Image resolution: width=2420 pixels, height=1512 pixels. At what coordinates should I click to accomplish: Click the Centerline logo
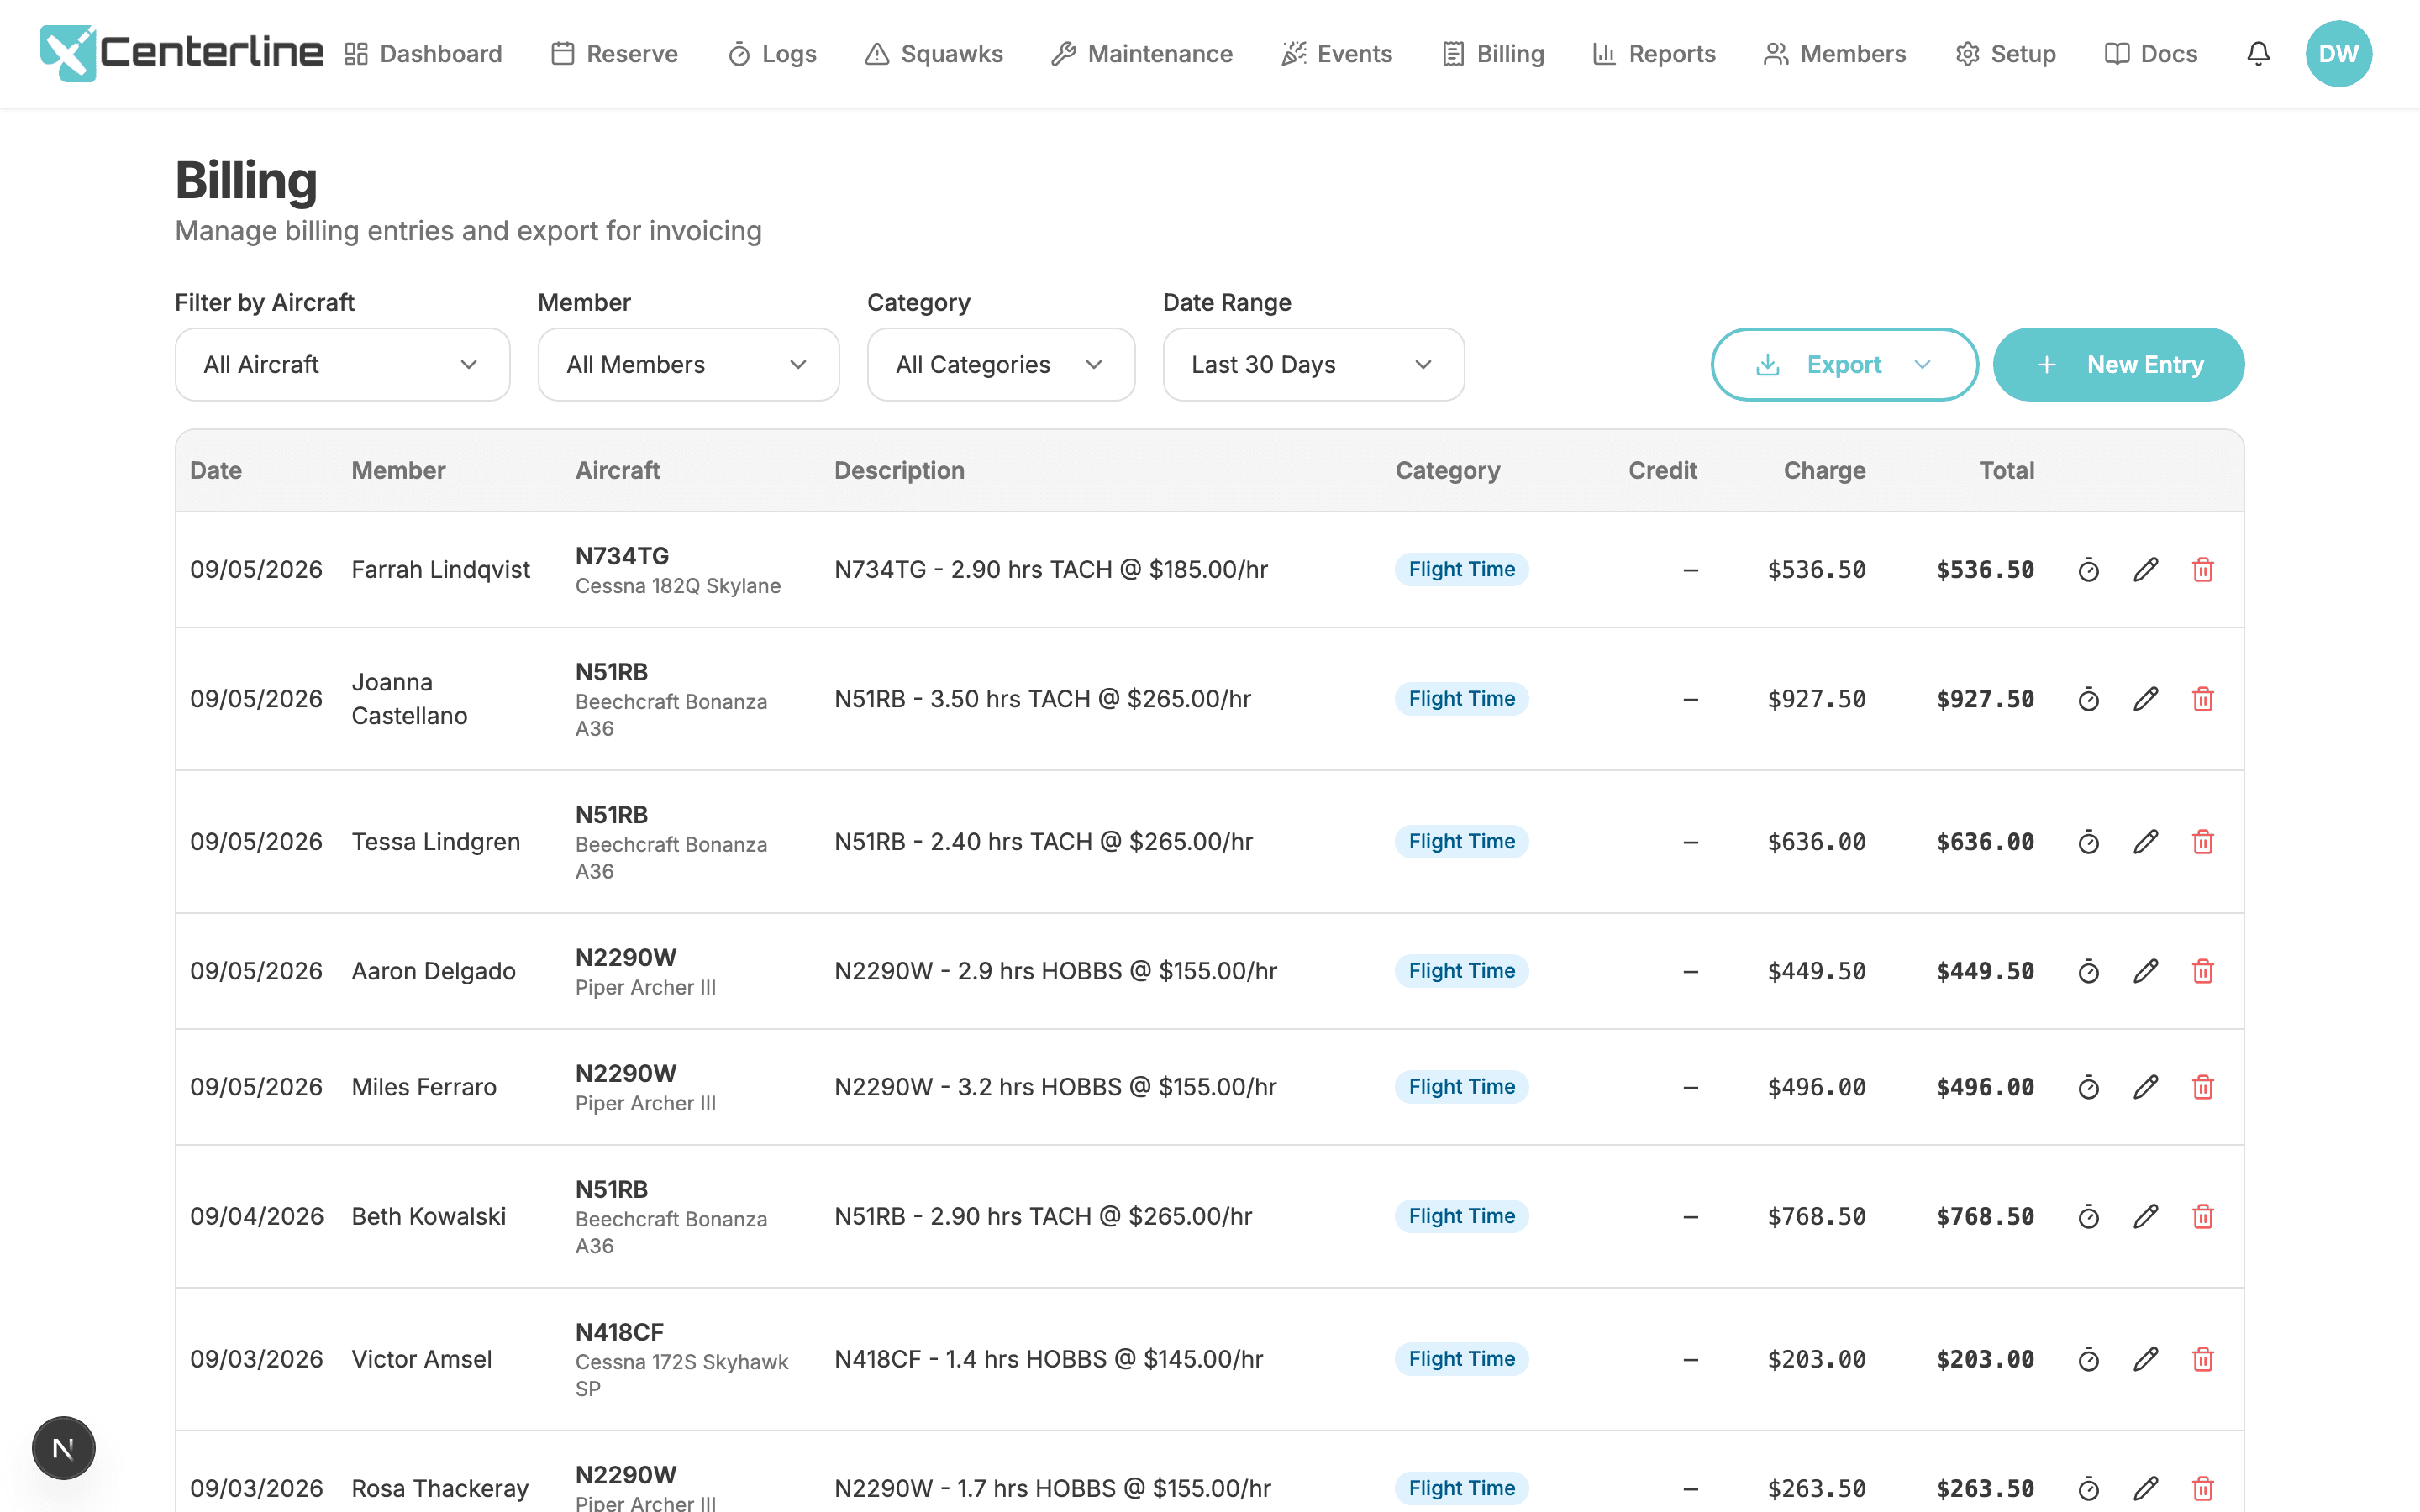[x=181, y=53]
